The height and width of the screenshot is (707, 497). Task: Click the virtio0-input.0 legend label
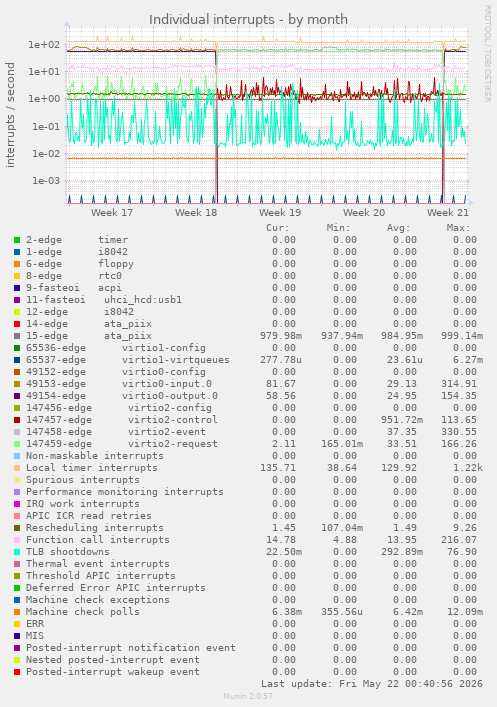coord(166,384)
